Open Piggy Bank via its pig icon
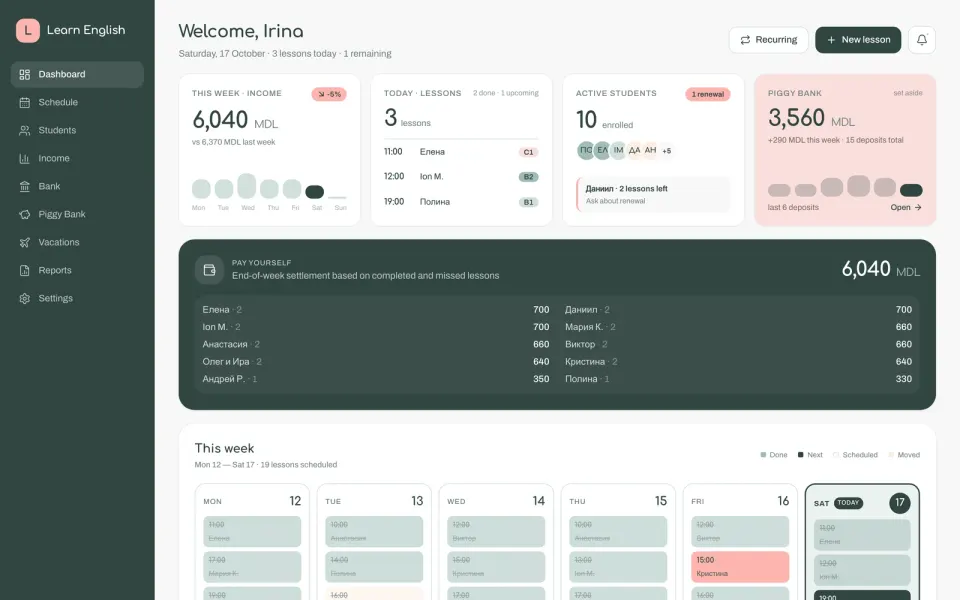Viewport: 960px width, 600px height. (24, 214)
